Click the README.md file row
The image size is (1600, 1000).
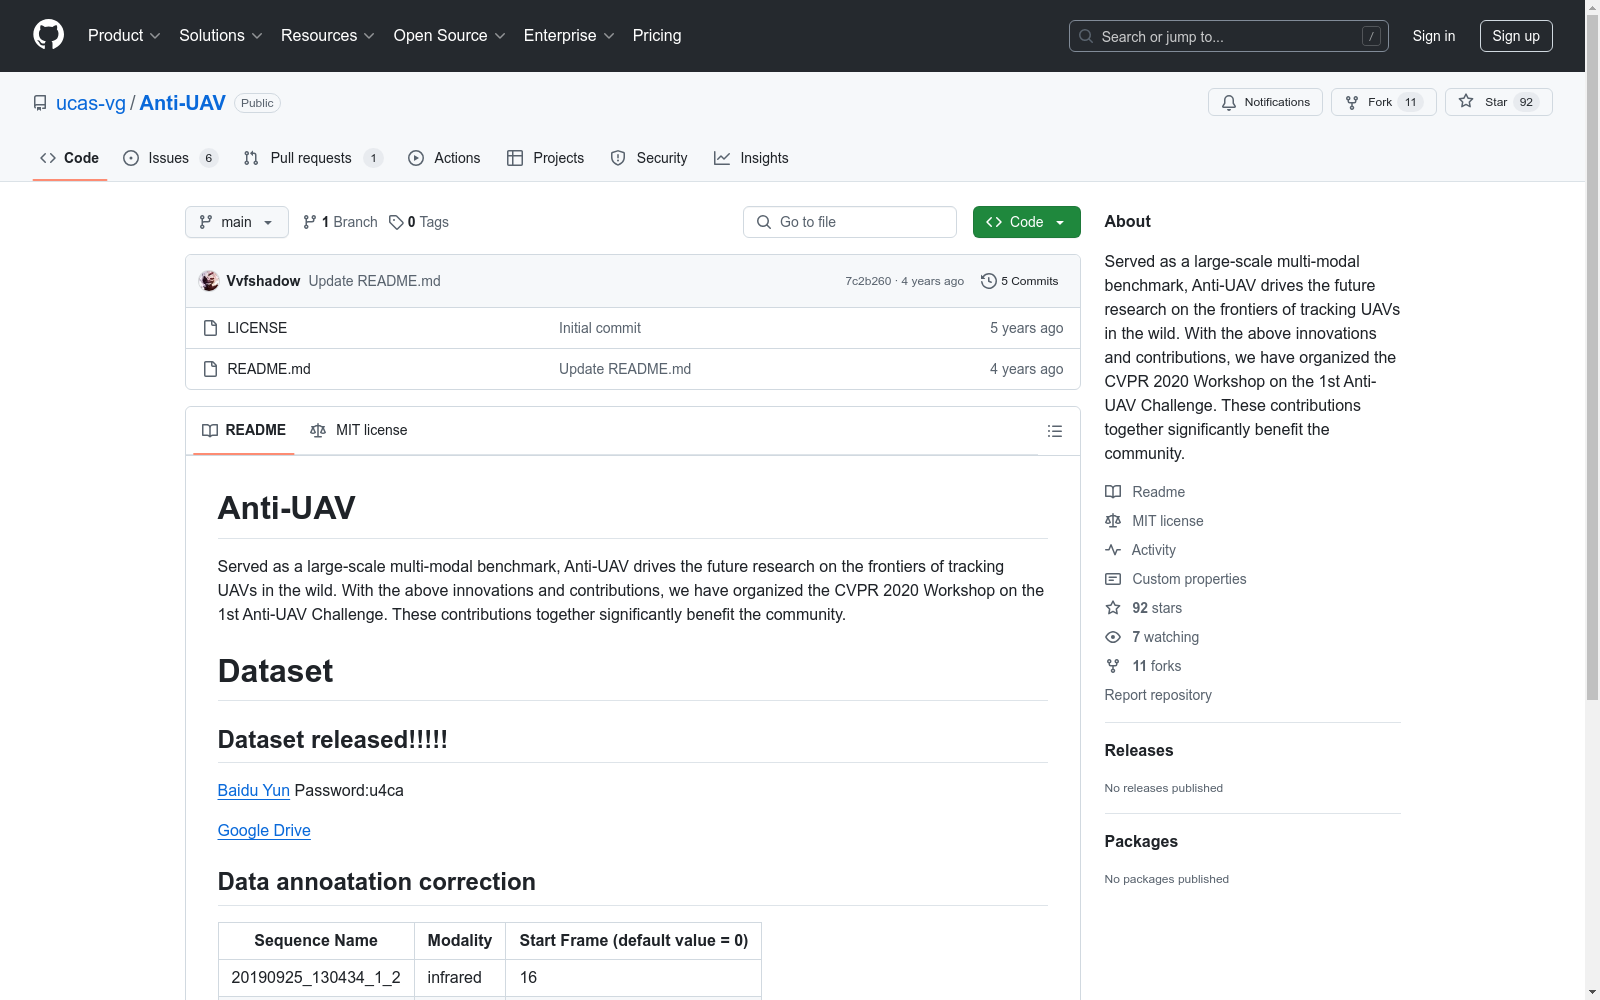coord(632,369)
